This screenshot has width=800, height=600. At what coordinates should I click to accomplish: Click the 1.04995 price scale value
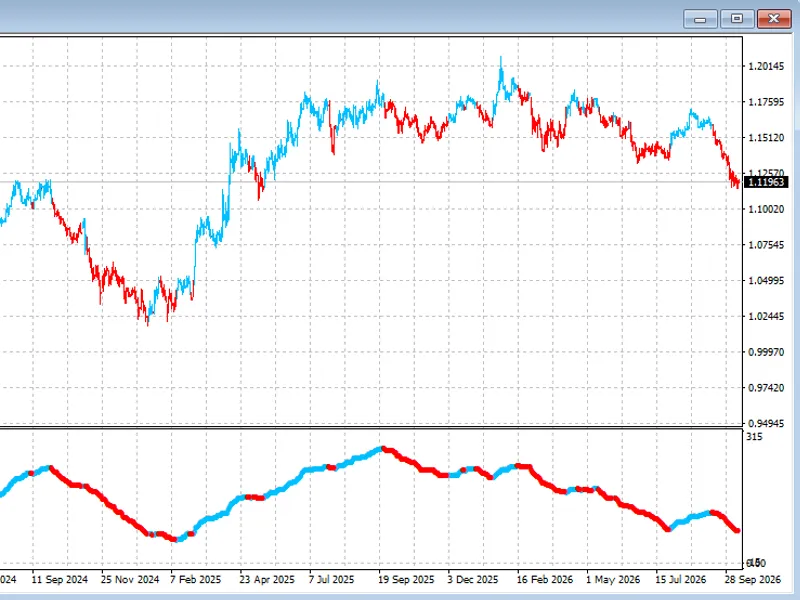click(x=766, y=281)
